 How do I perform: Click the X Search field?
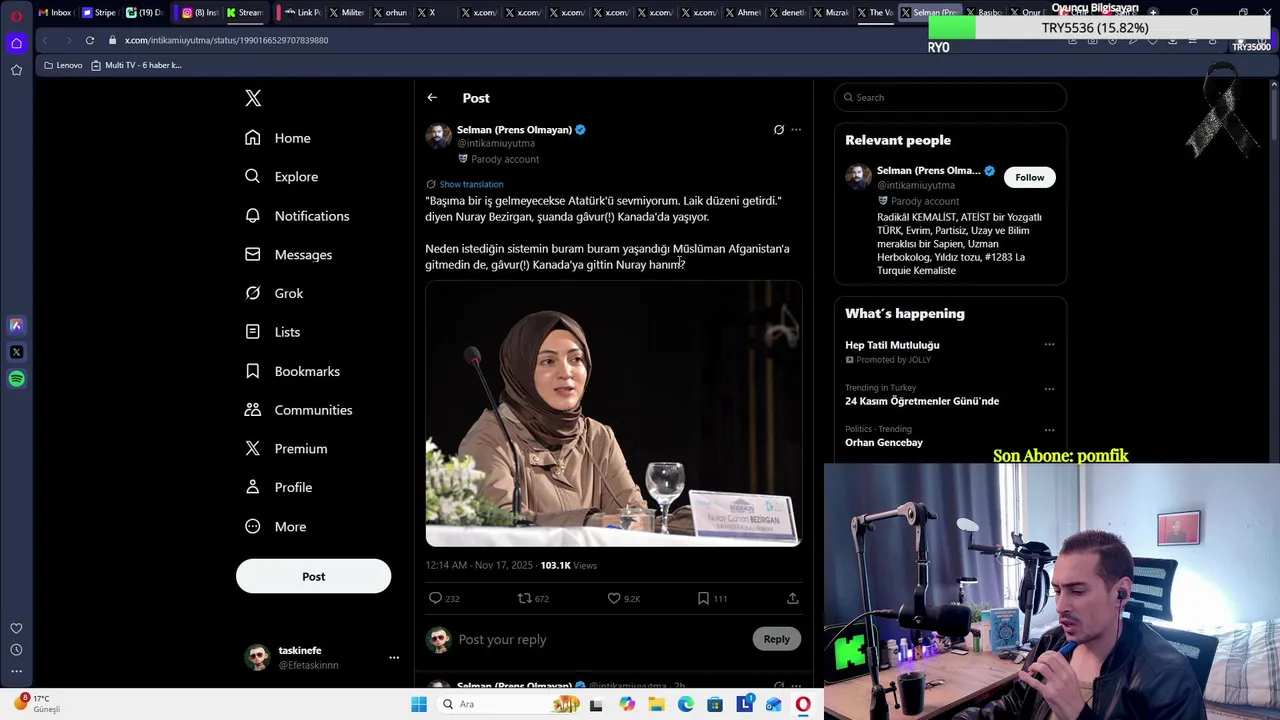(950, 97)
